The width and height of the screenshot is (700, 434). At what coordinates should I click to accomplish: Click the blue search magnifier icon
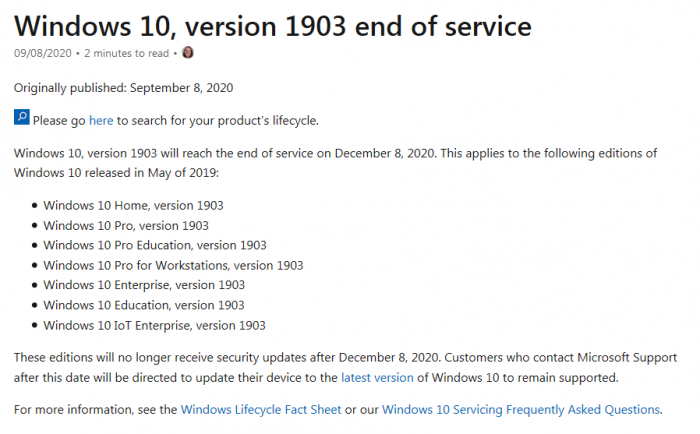coord(22,118)
